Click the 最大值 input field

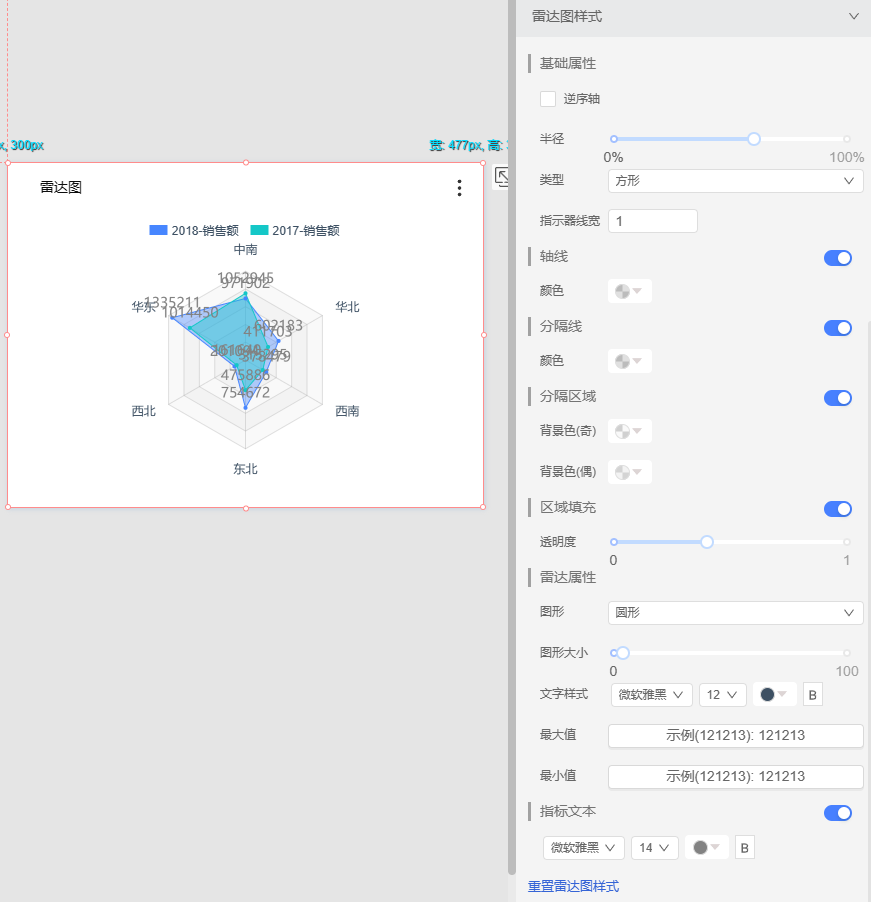click(735, 736)
